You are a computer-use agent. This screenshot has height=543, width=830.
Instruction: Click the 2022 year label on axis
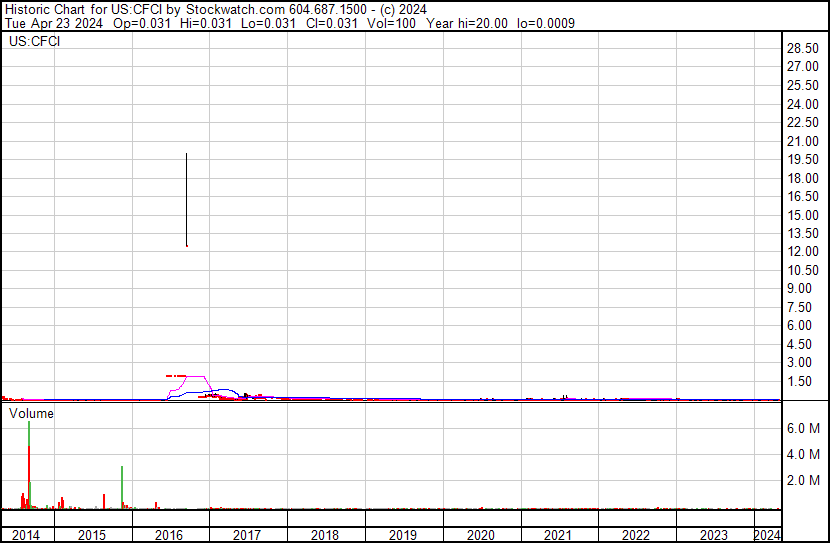(x=636, y=535)
